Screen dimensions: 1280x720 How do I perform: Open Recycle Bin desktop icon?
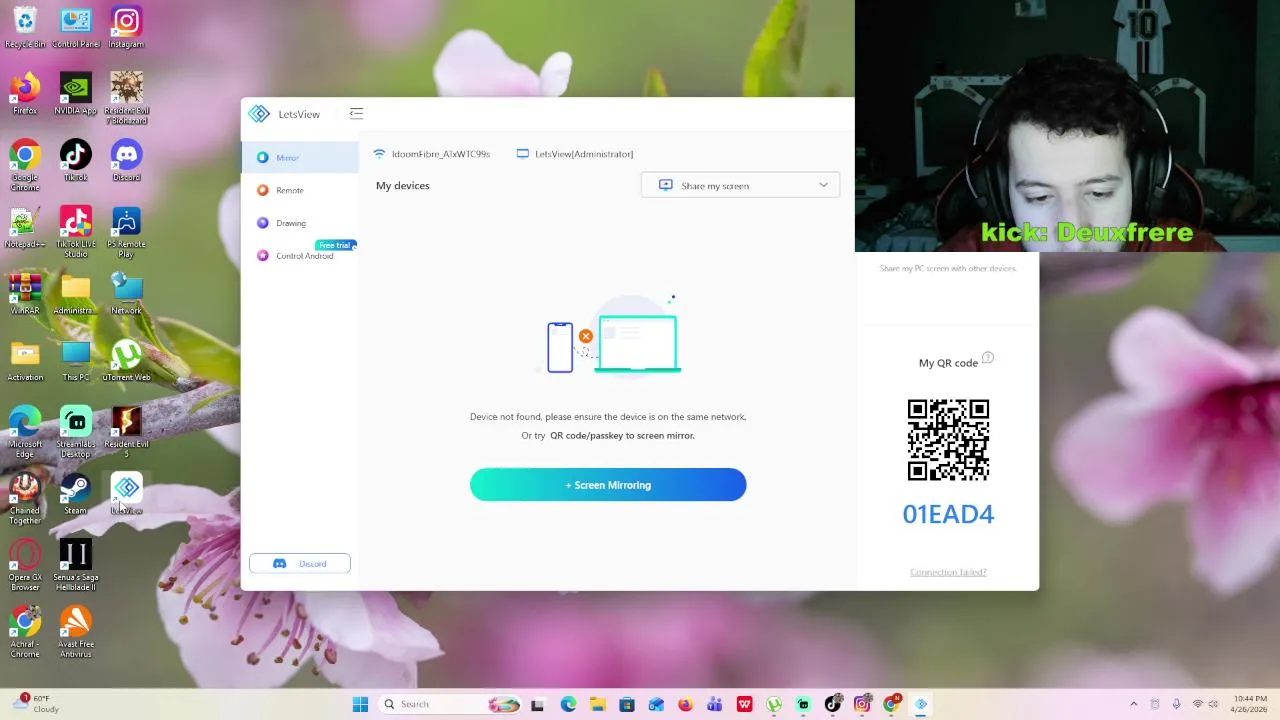(25, 27)
